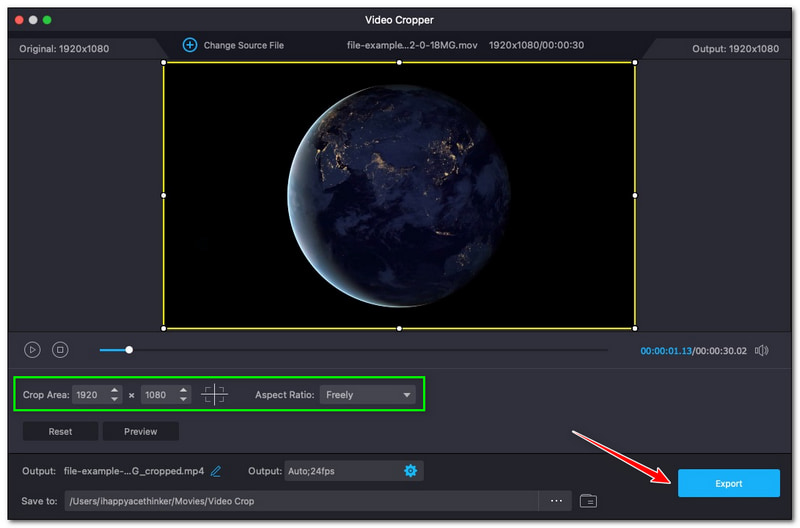Increase crop height with the up arrow
The width and height of the screenshot is (800, 528).
(184, 390)
